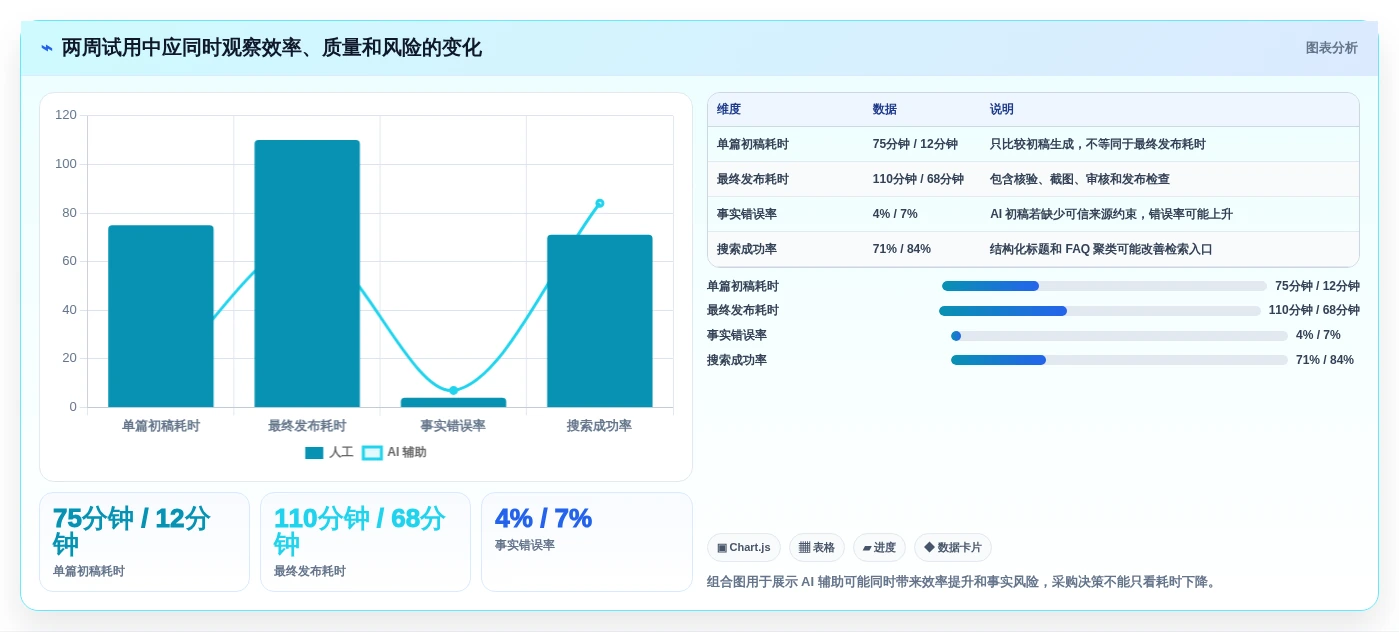Click the 110分钟 / 68分钟 table cell

(x=918, y=180)
